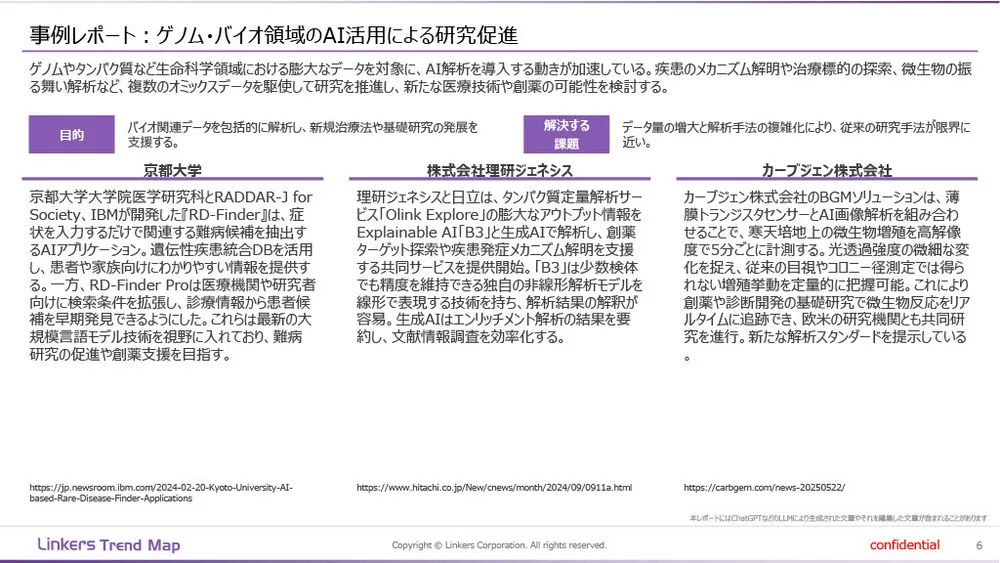The height and width of the screenshot is (563, 1000).
Task: Click the slide title about ゲノム・バイオ領域
Action: [x=273, y=36]
